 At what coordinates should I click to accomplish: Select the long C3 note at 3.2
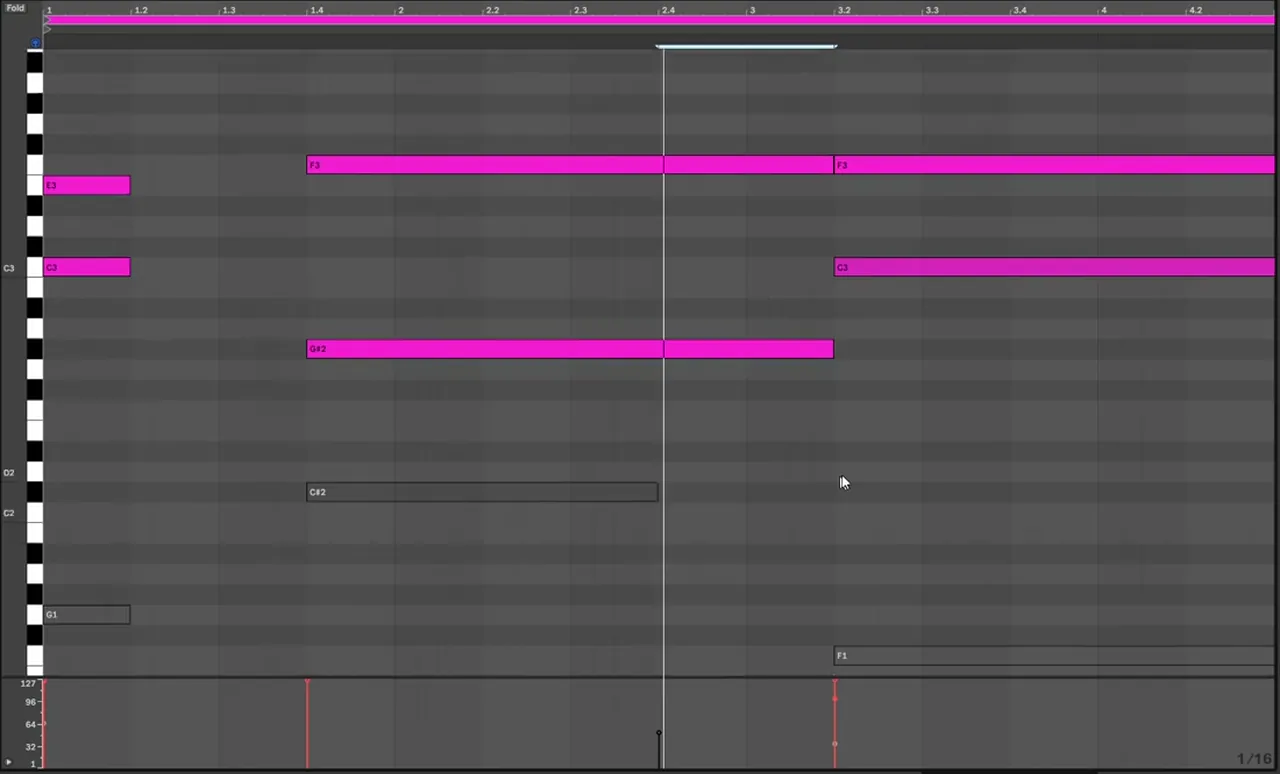pyautogui.click(x=1055, y=267)
